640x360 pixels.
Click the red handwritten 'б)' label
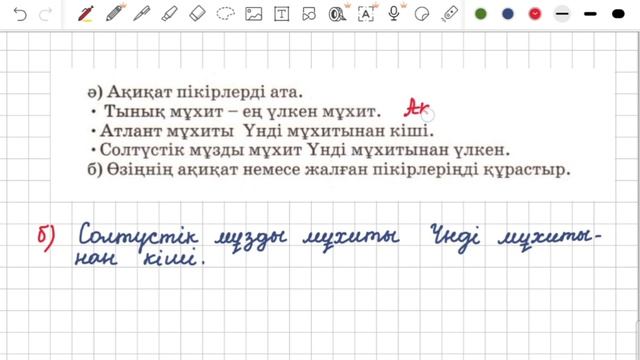[x=46, y=238]
